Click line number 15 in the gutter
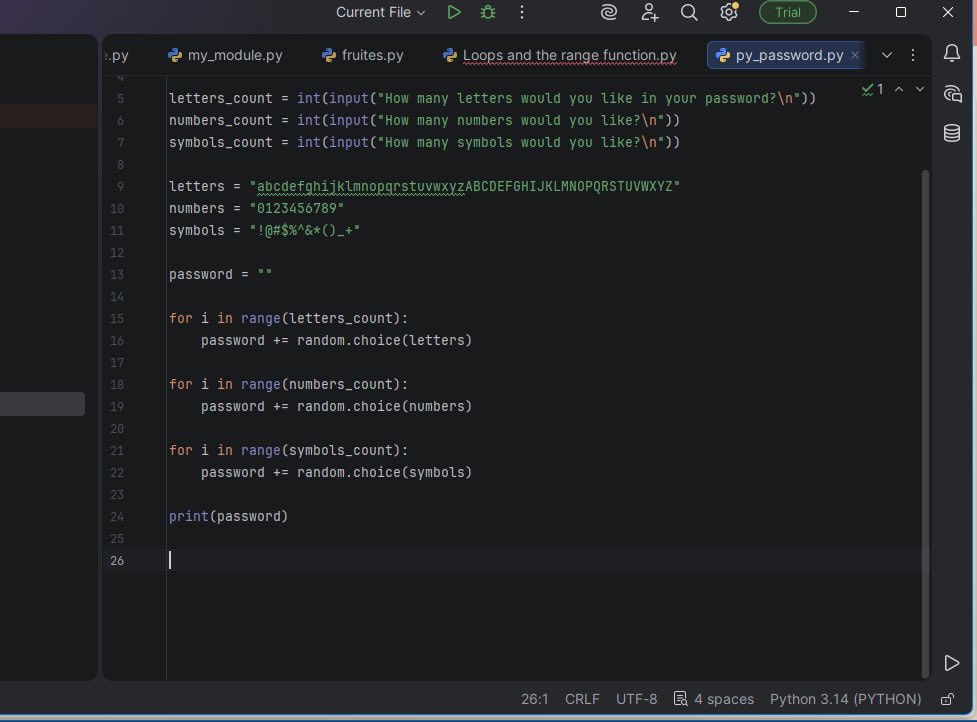 (117, 318)
